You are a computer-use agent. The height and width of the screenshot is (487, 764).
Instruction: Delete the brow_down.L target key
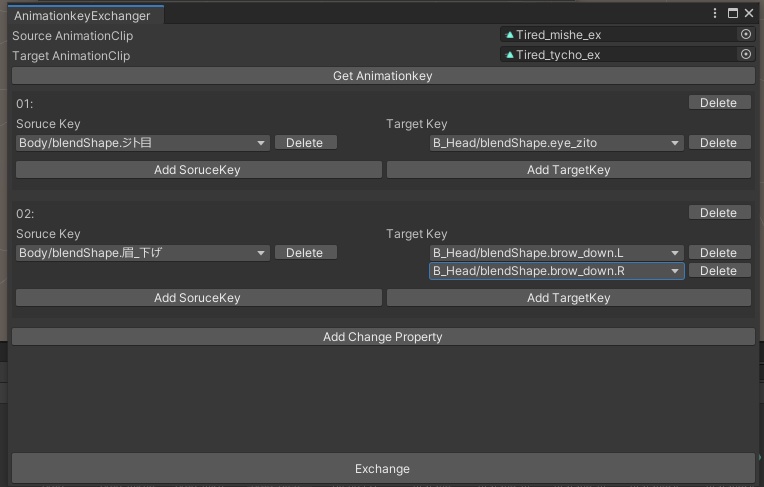pos(719,253)
